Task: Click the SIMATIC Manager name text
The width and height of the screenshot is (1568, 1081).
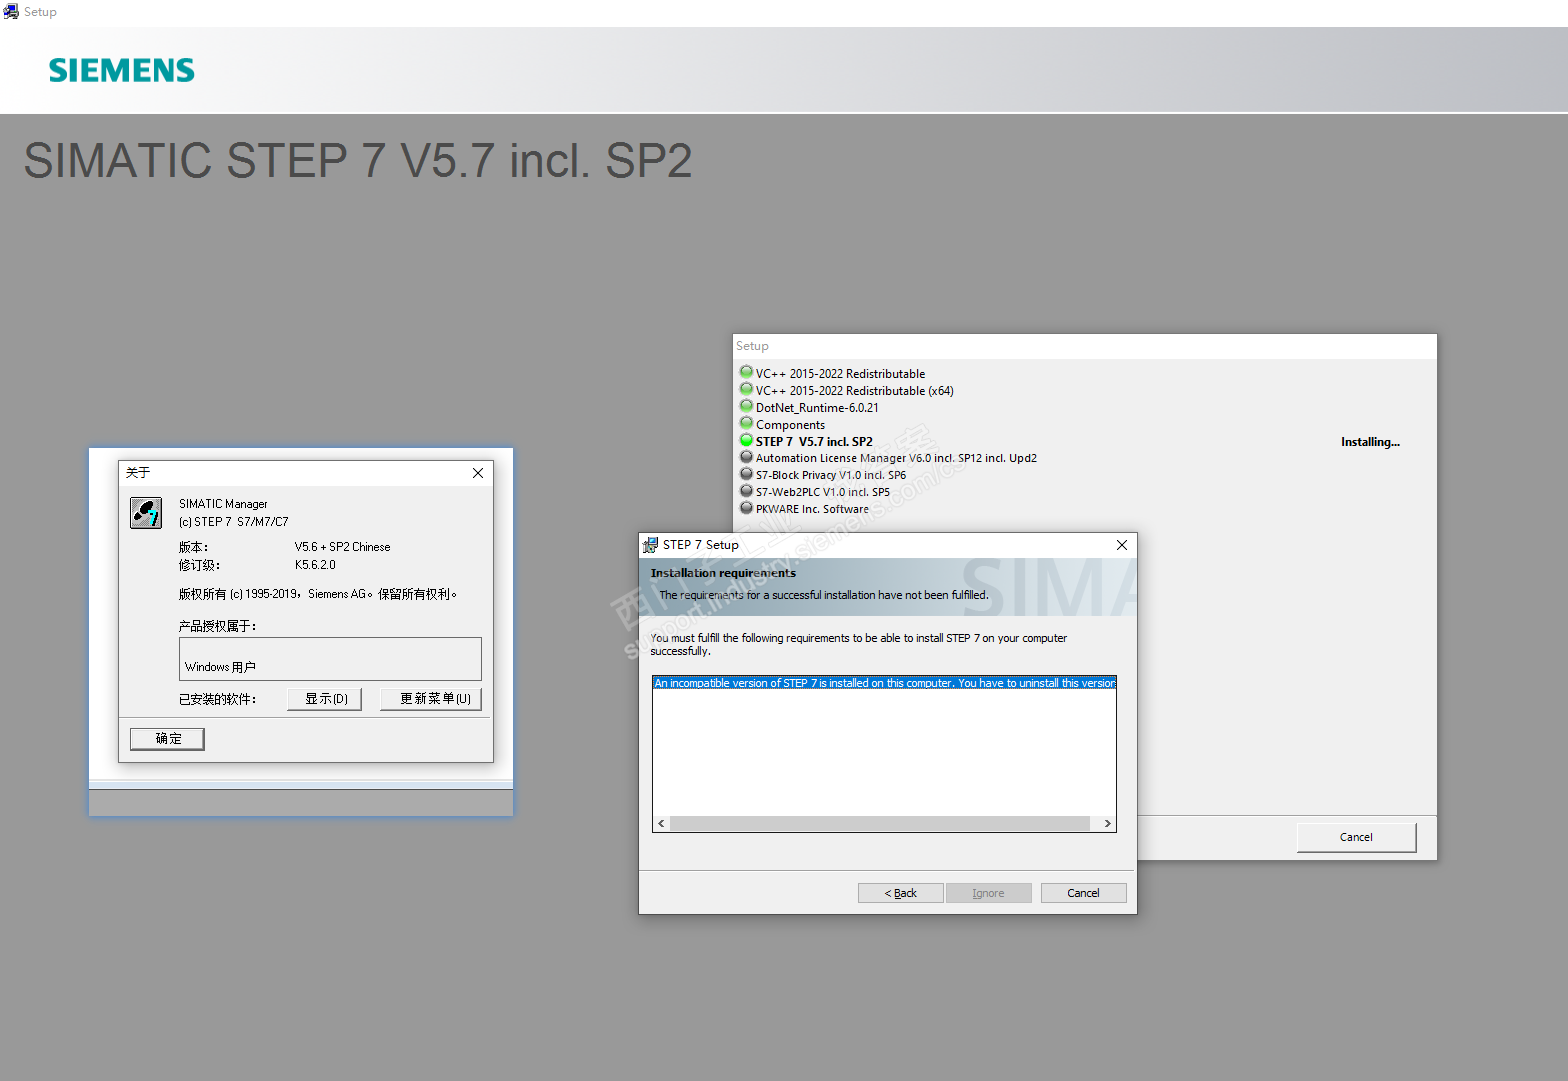Action: point(223,504)
